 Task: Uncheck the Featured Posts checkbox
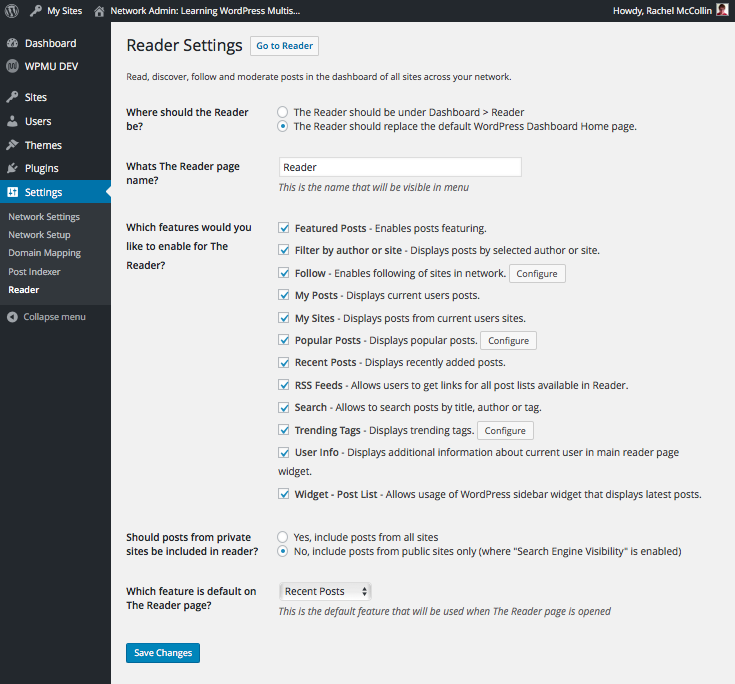284,228
